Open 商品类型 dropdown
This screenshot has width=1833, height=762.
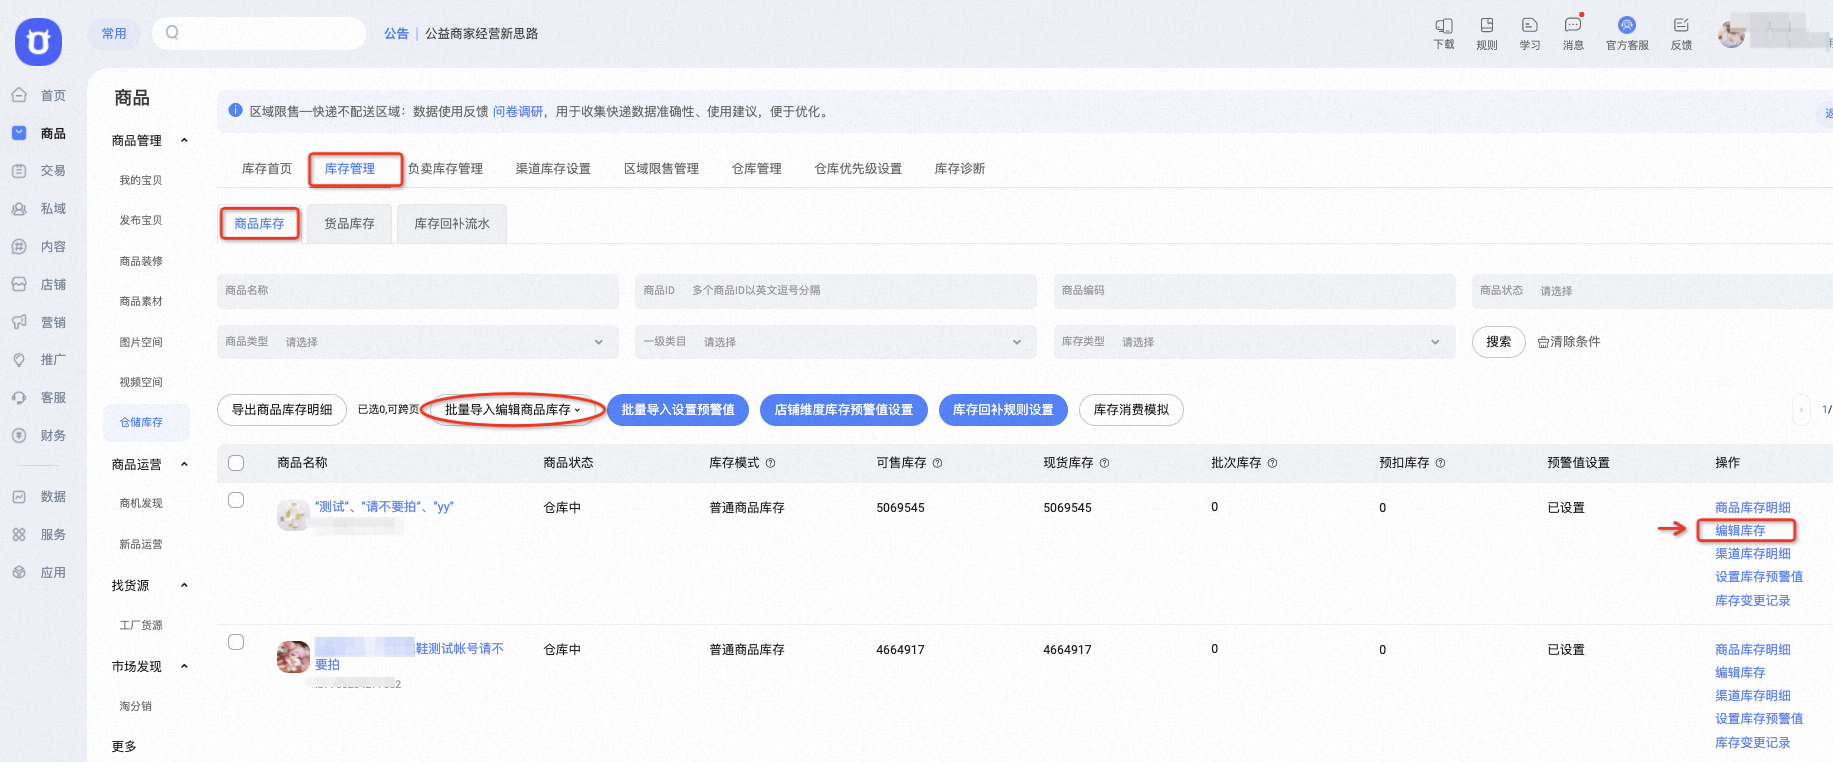click(417, 342)
